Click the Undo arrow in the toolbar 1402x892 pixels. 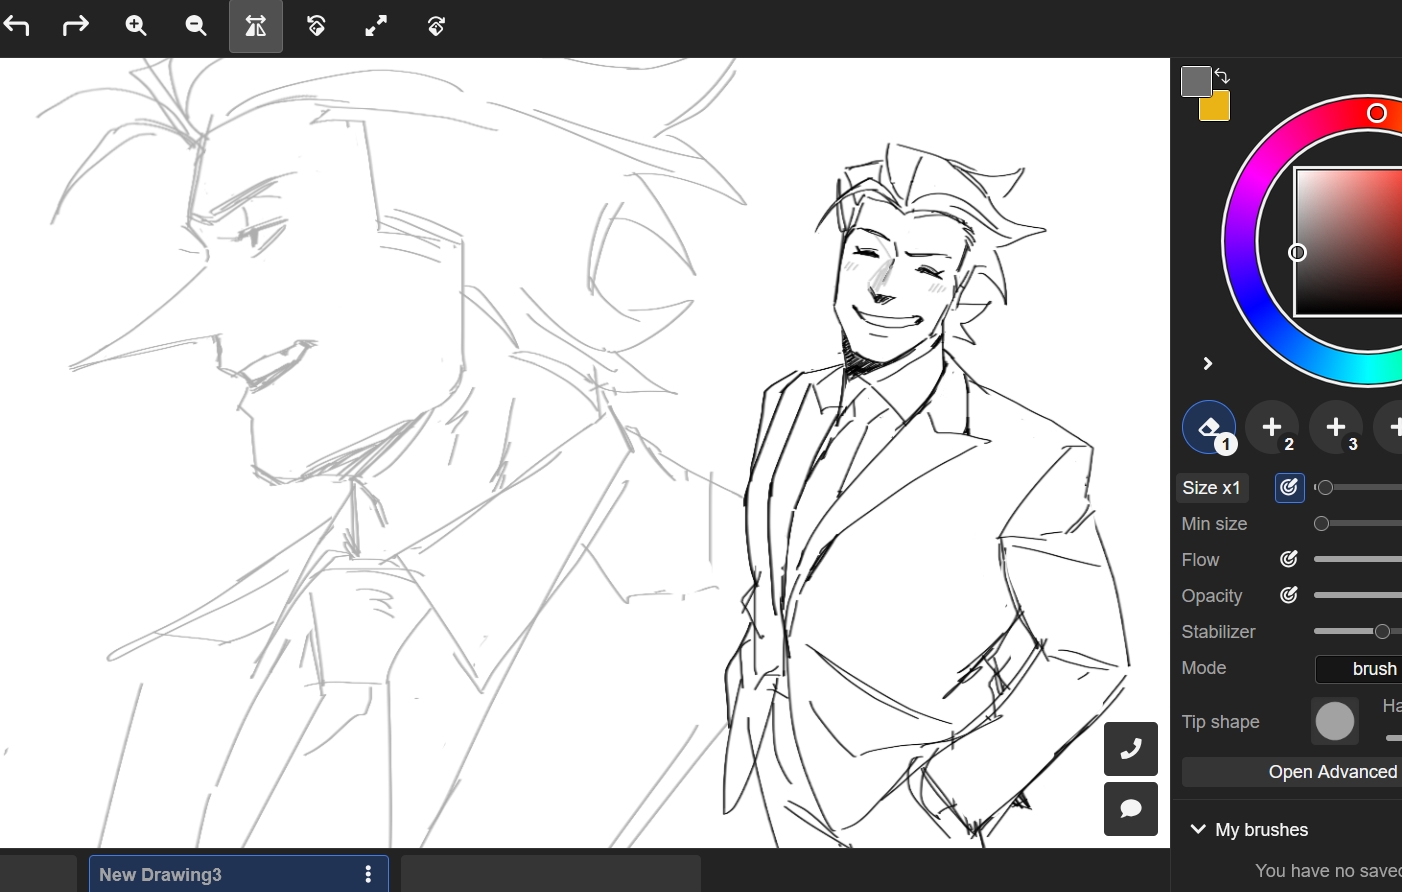pos(17,26)
